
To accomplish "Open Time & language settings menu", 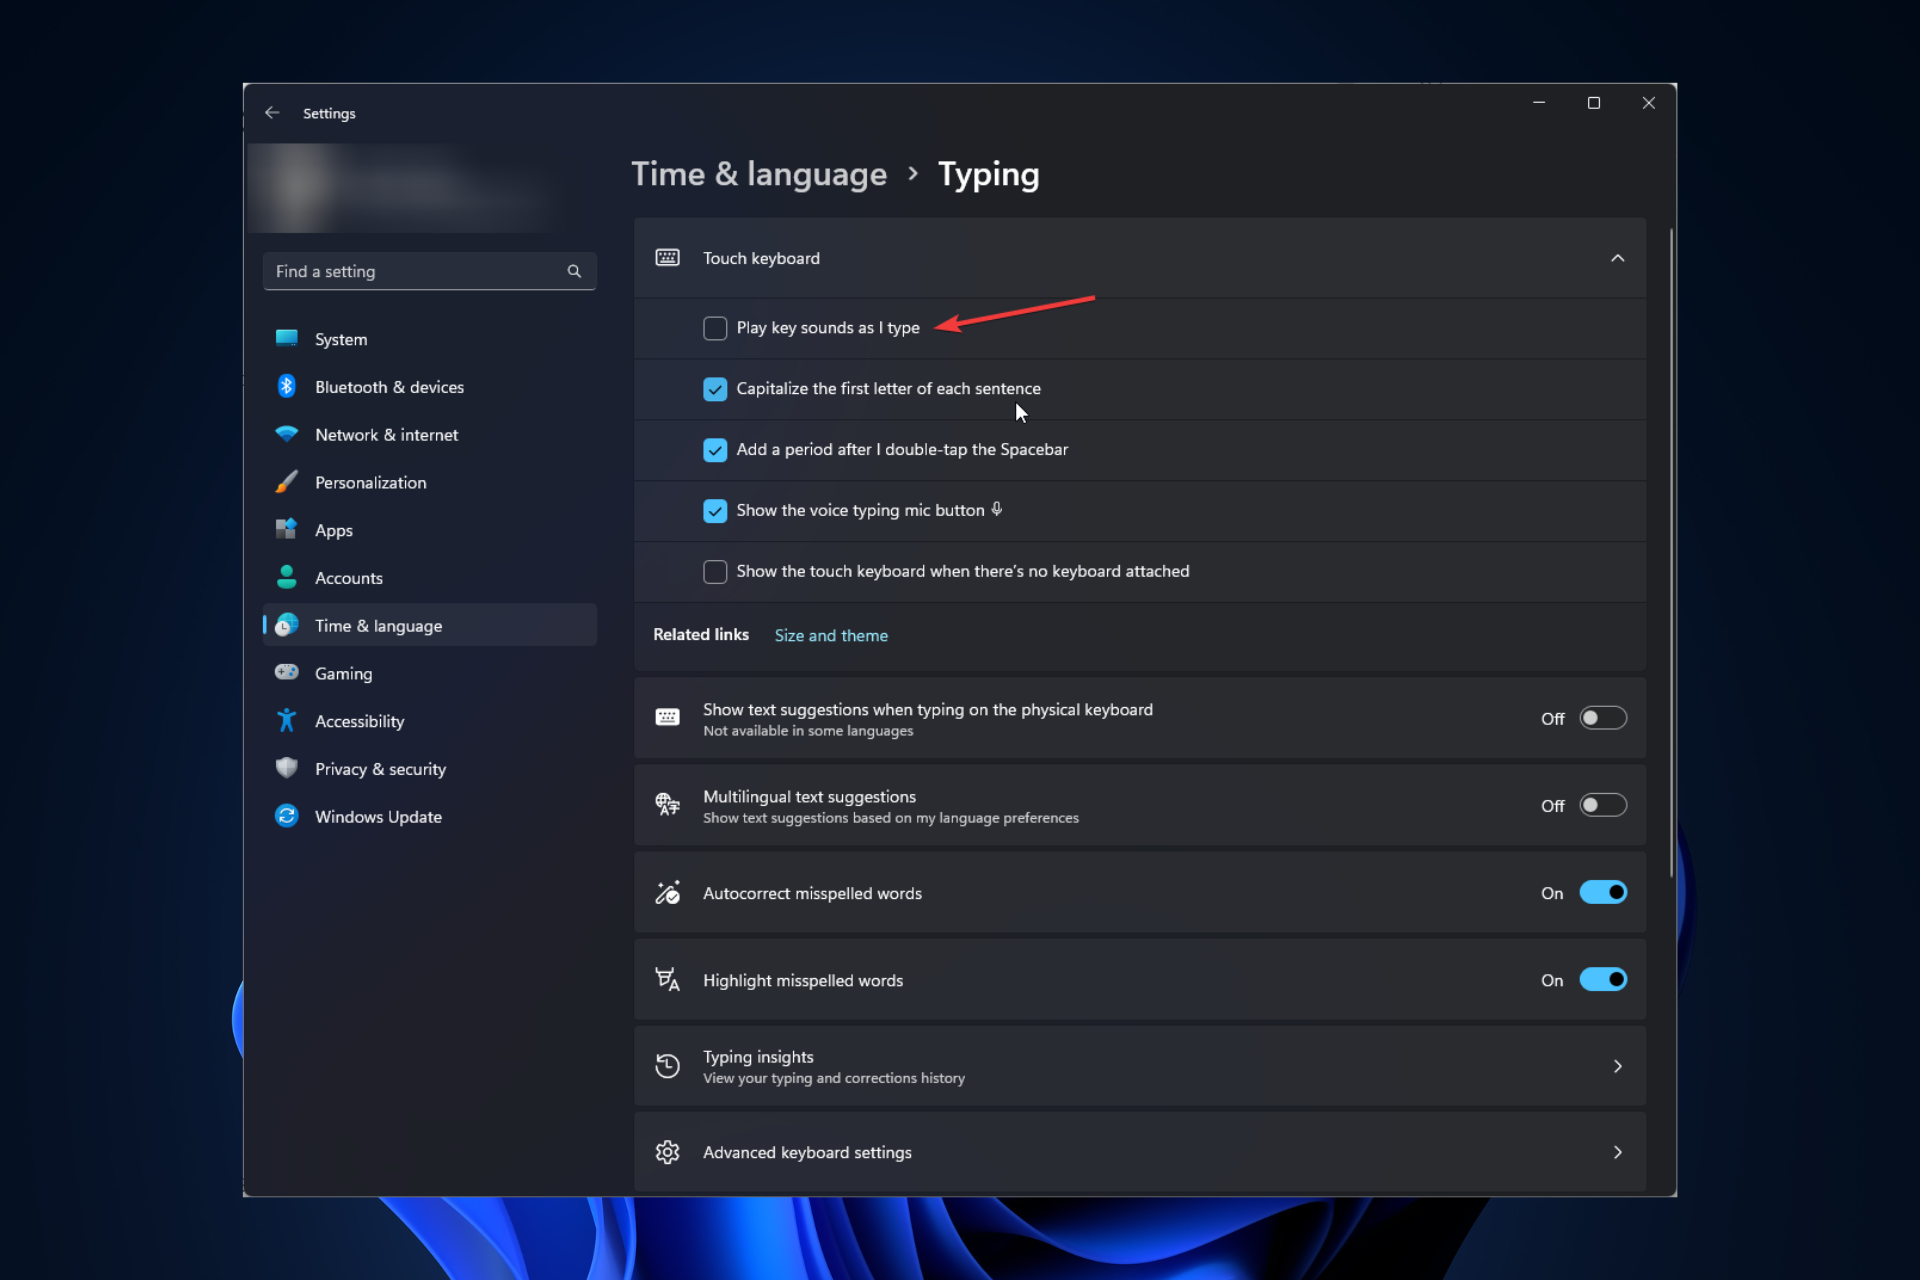I will point(377,626).
